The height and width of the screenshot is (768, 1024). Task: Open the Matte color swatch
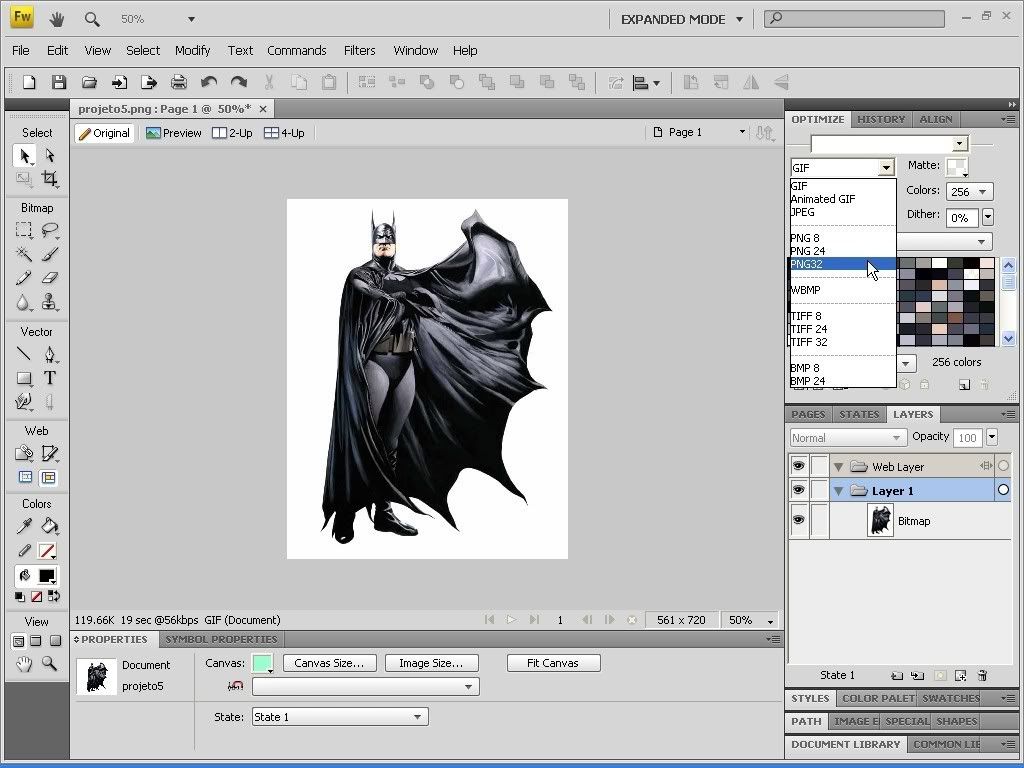(957, 167)
